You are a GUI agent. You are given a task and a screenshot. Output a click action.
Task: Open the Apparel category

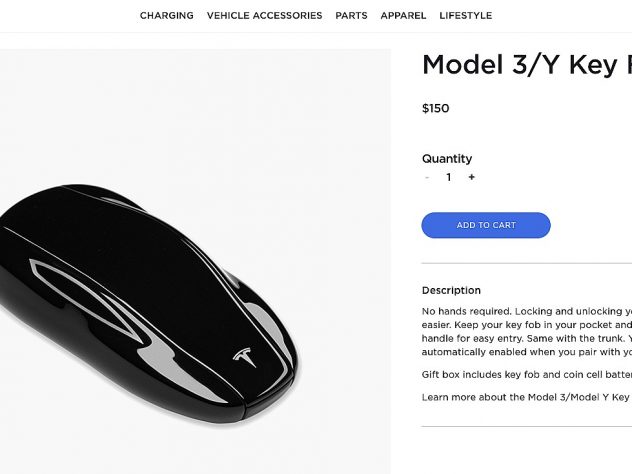tap(403, 16)
